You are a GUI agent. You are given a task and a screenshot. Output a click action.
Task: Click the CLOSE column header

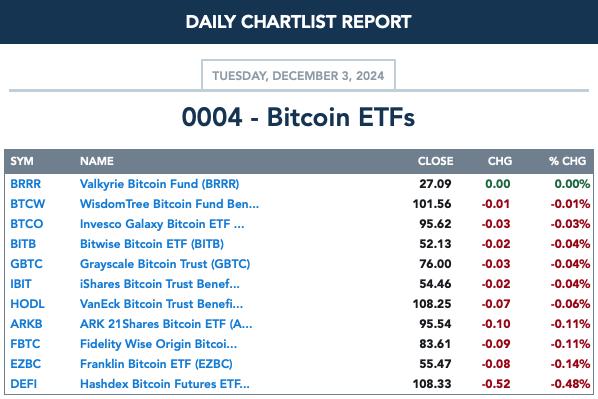point(436,161)
